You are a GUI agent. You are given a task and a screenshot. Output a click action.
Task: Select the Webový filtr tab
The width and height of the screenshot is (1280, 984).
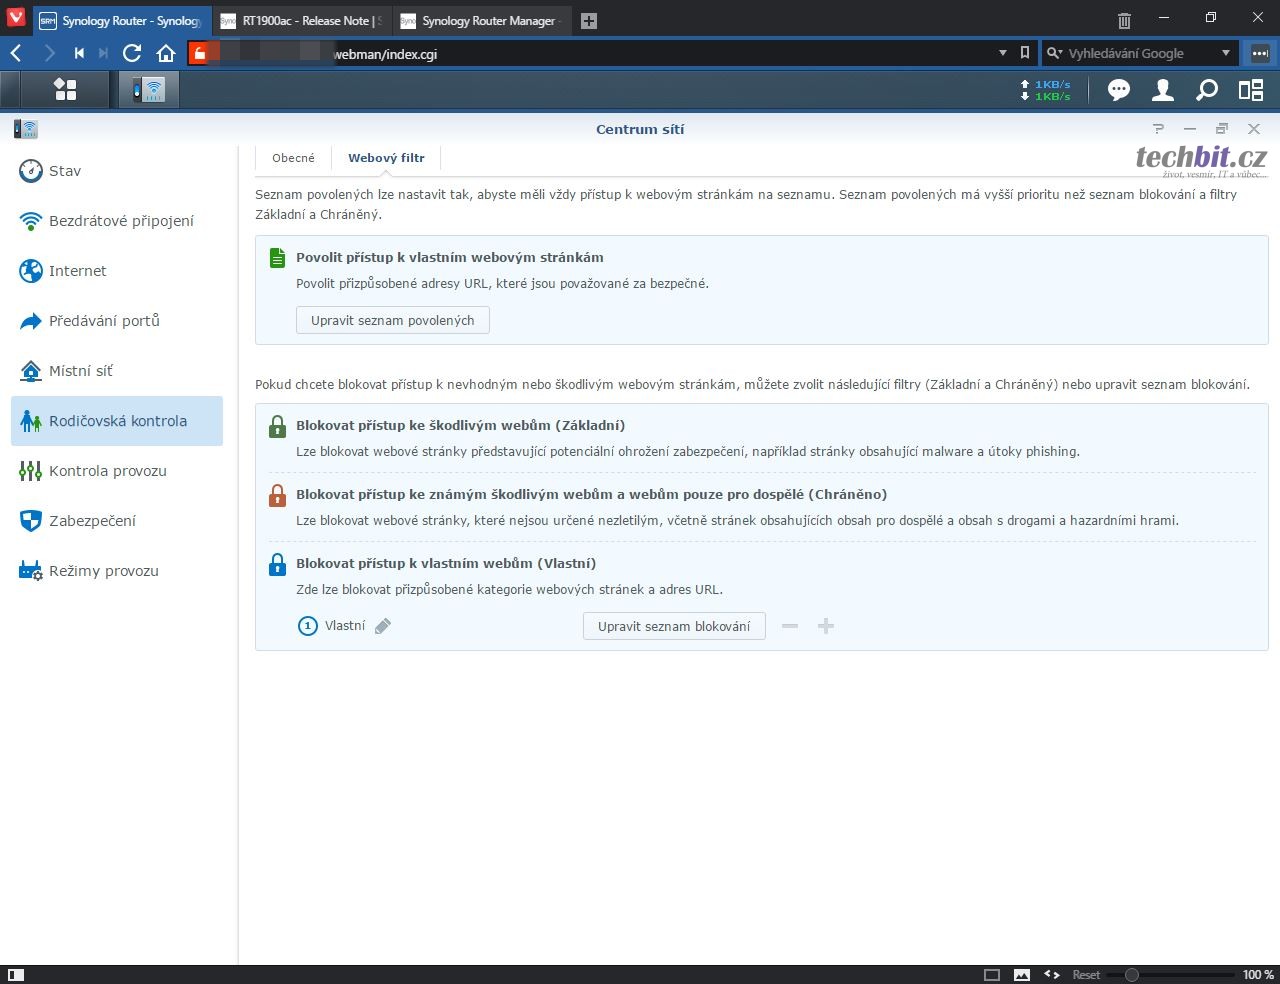click(386, 158)
